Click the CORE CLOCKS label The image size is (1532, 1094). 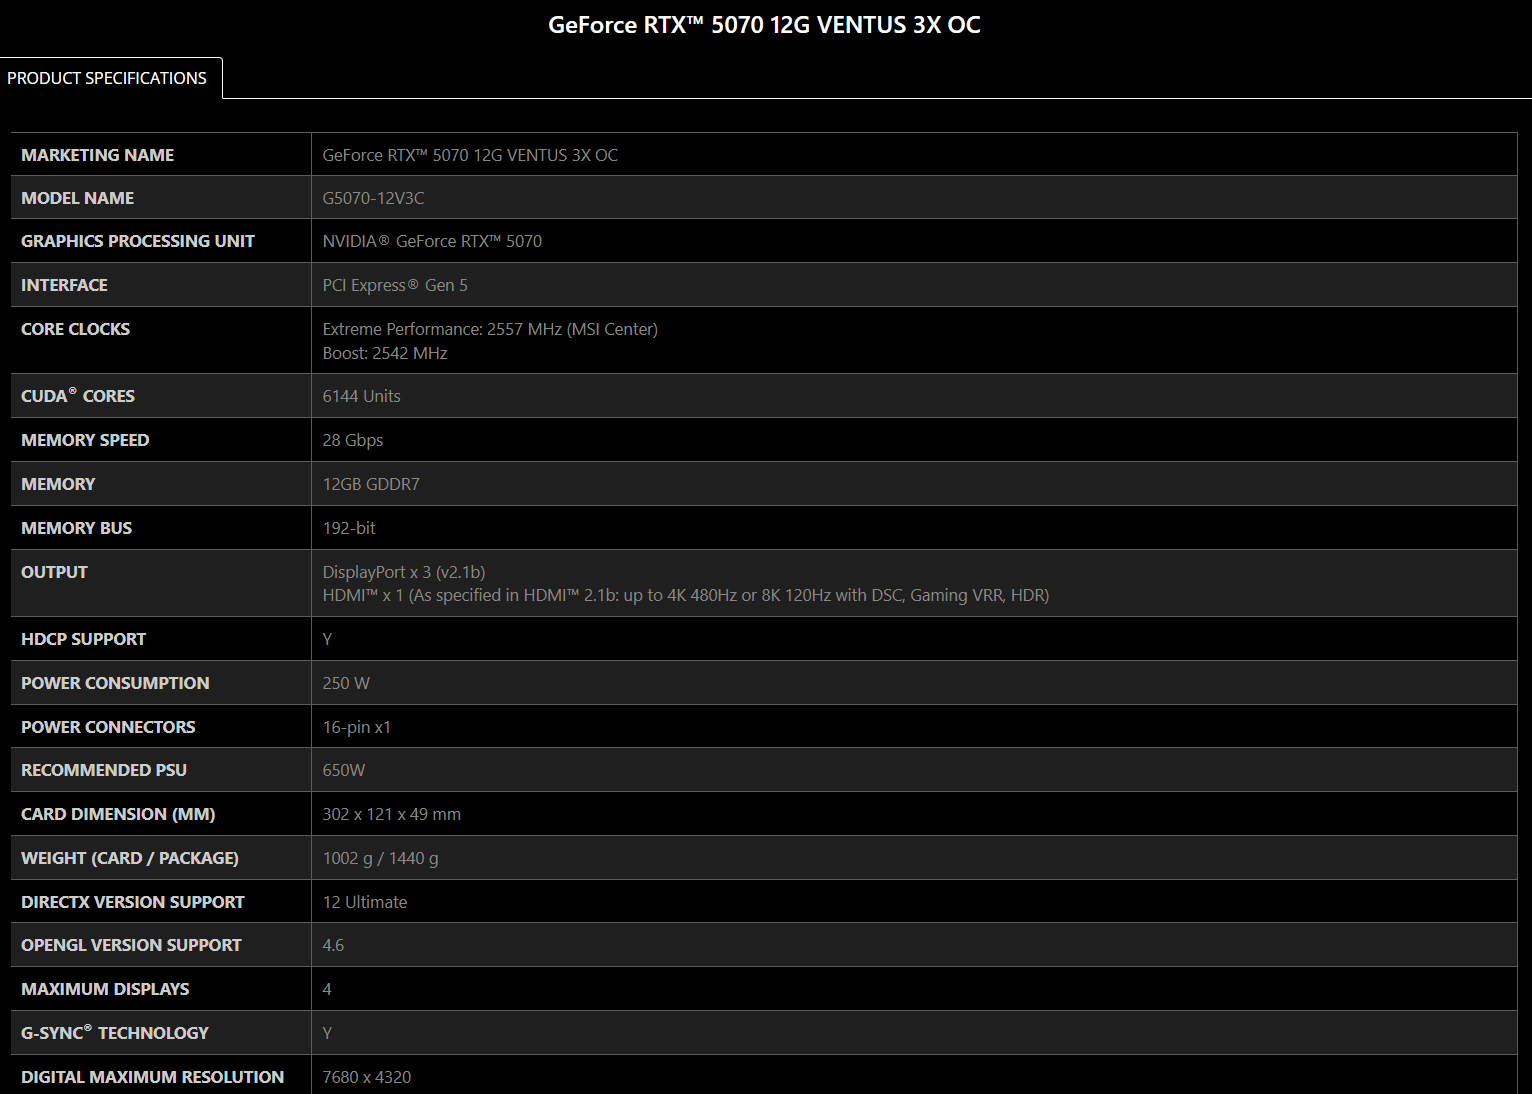pyautogui.click(x=76, y=329)
